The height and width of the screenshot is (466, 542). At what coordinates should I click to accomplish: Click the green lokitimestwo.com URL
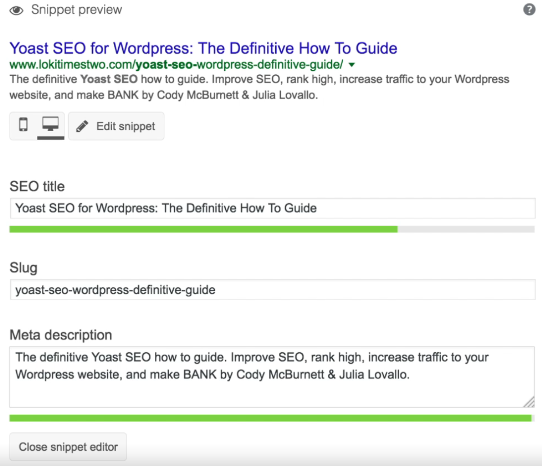pyautogui.click(x=176, y=65)
